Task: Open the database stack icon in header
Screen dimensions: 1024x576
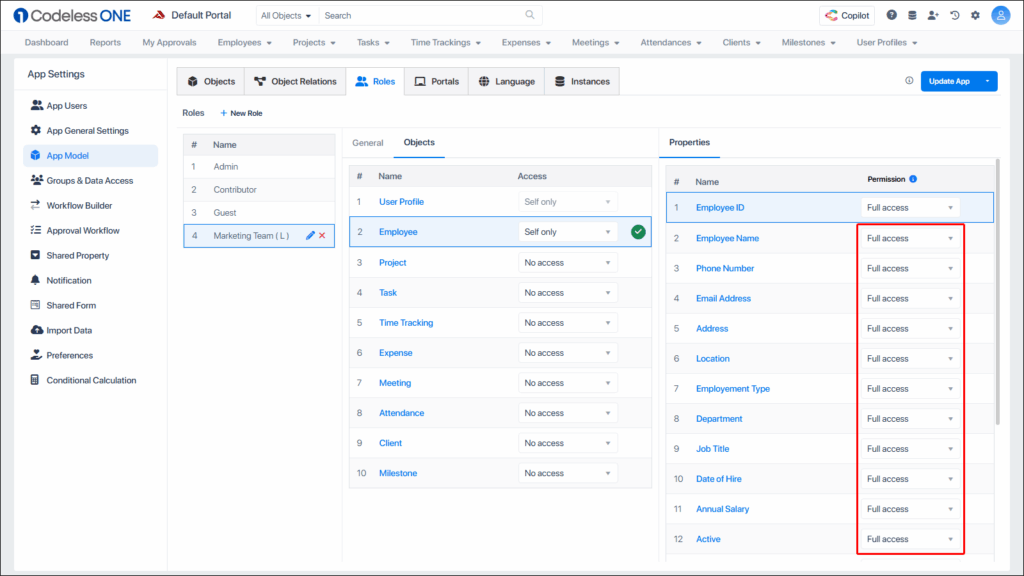Action: pyautogui.click(x=912, y=15)
